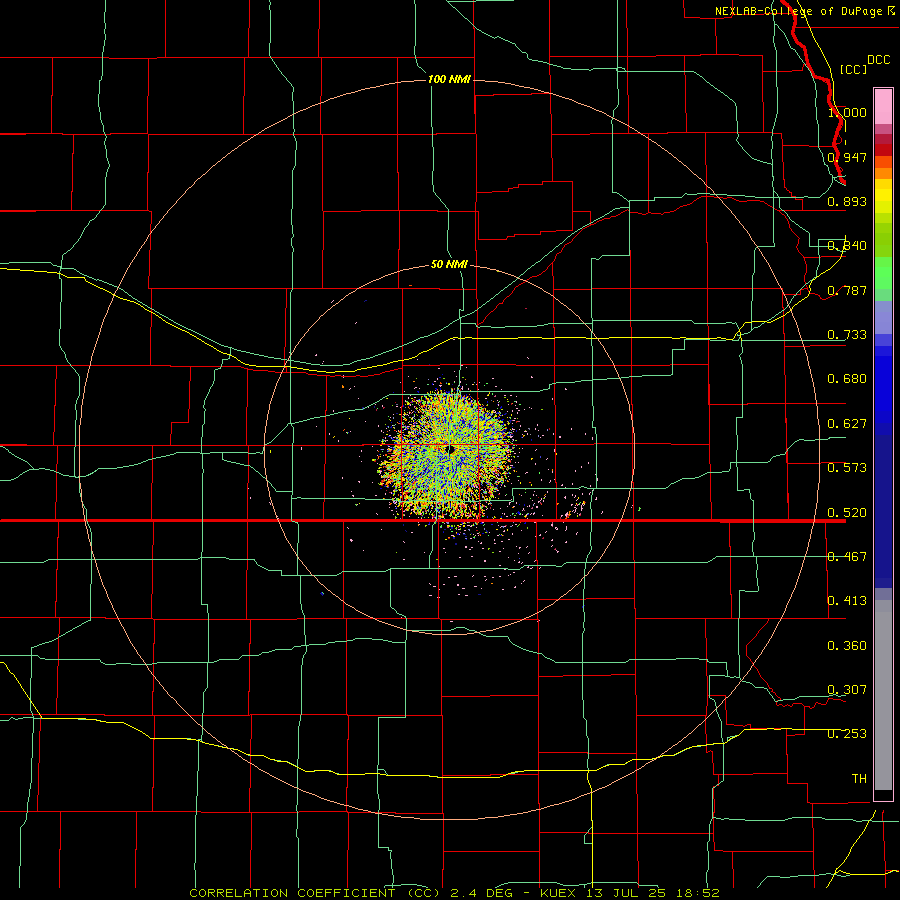Click the KUEX radar site marker at center
This screenshot has height=900, width=900.
451,449
